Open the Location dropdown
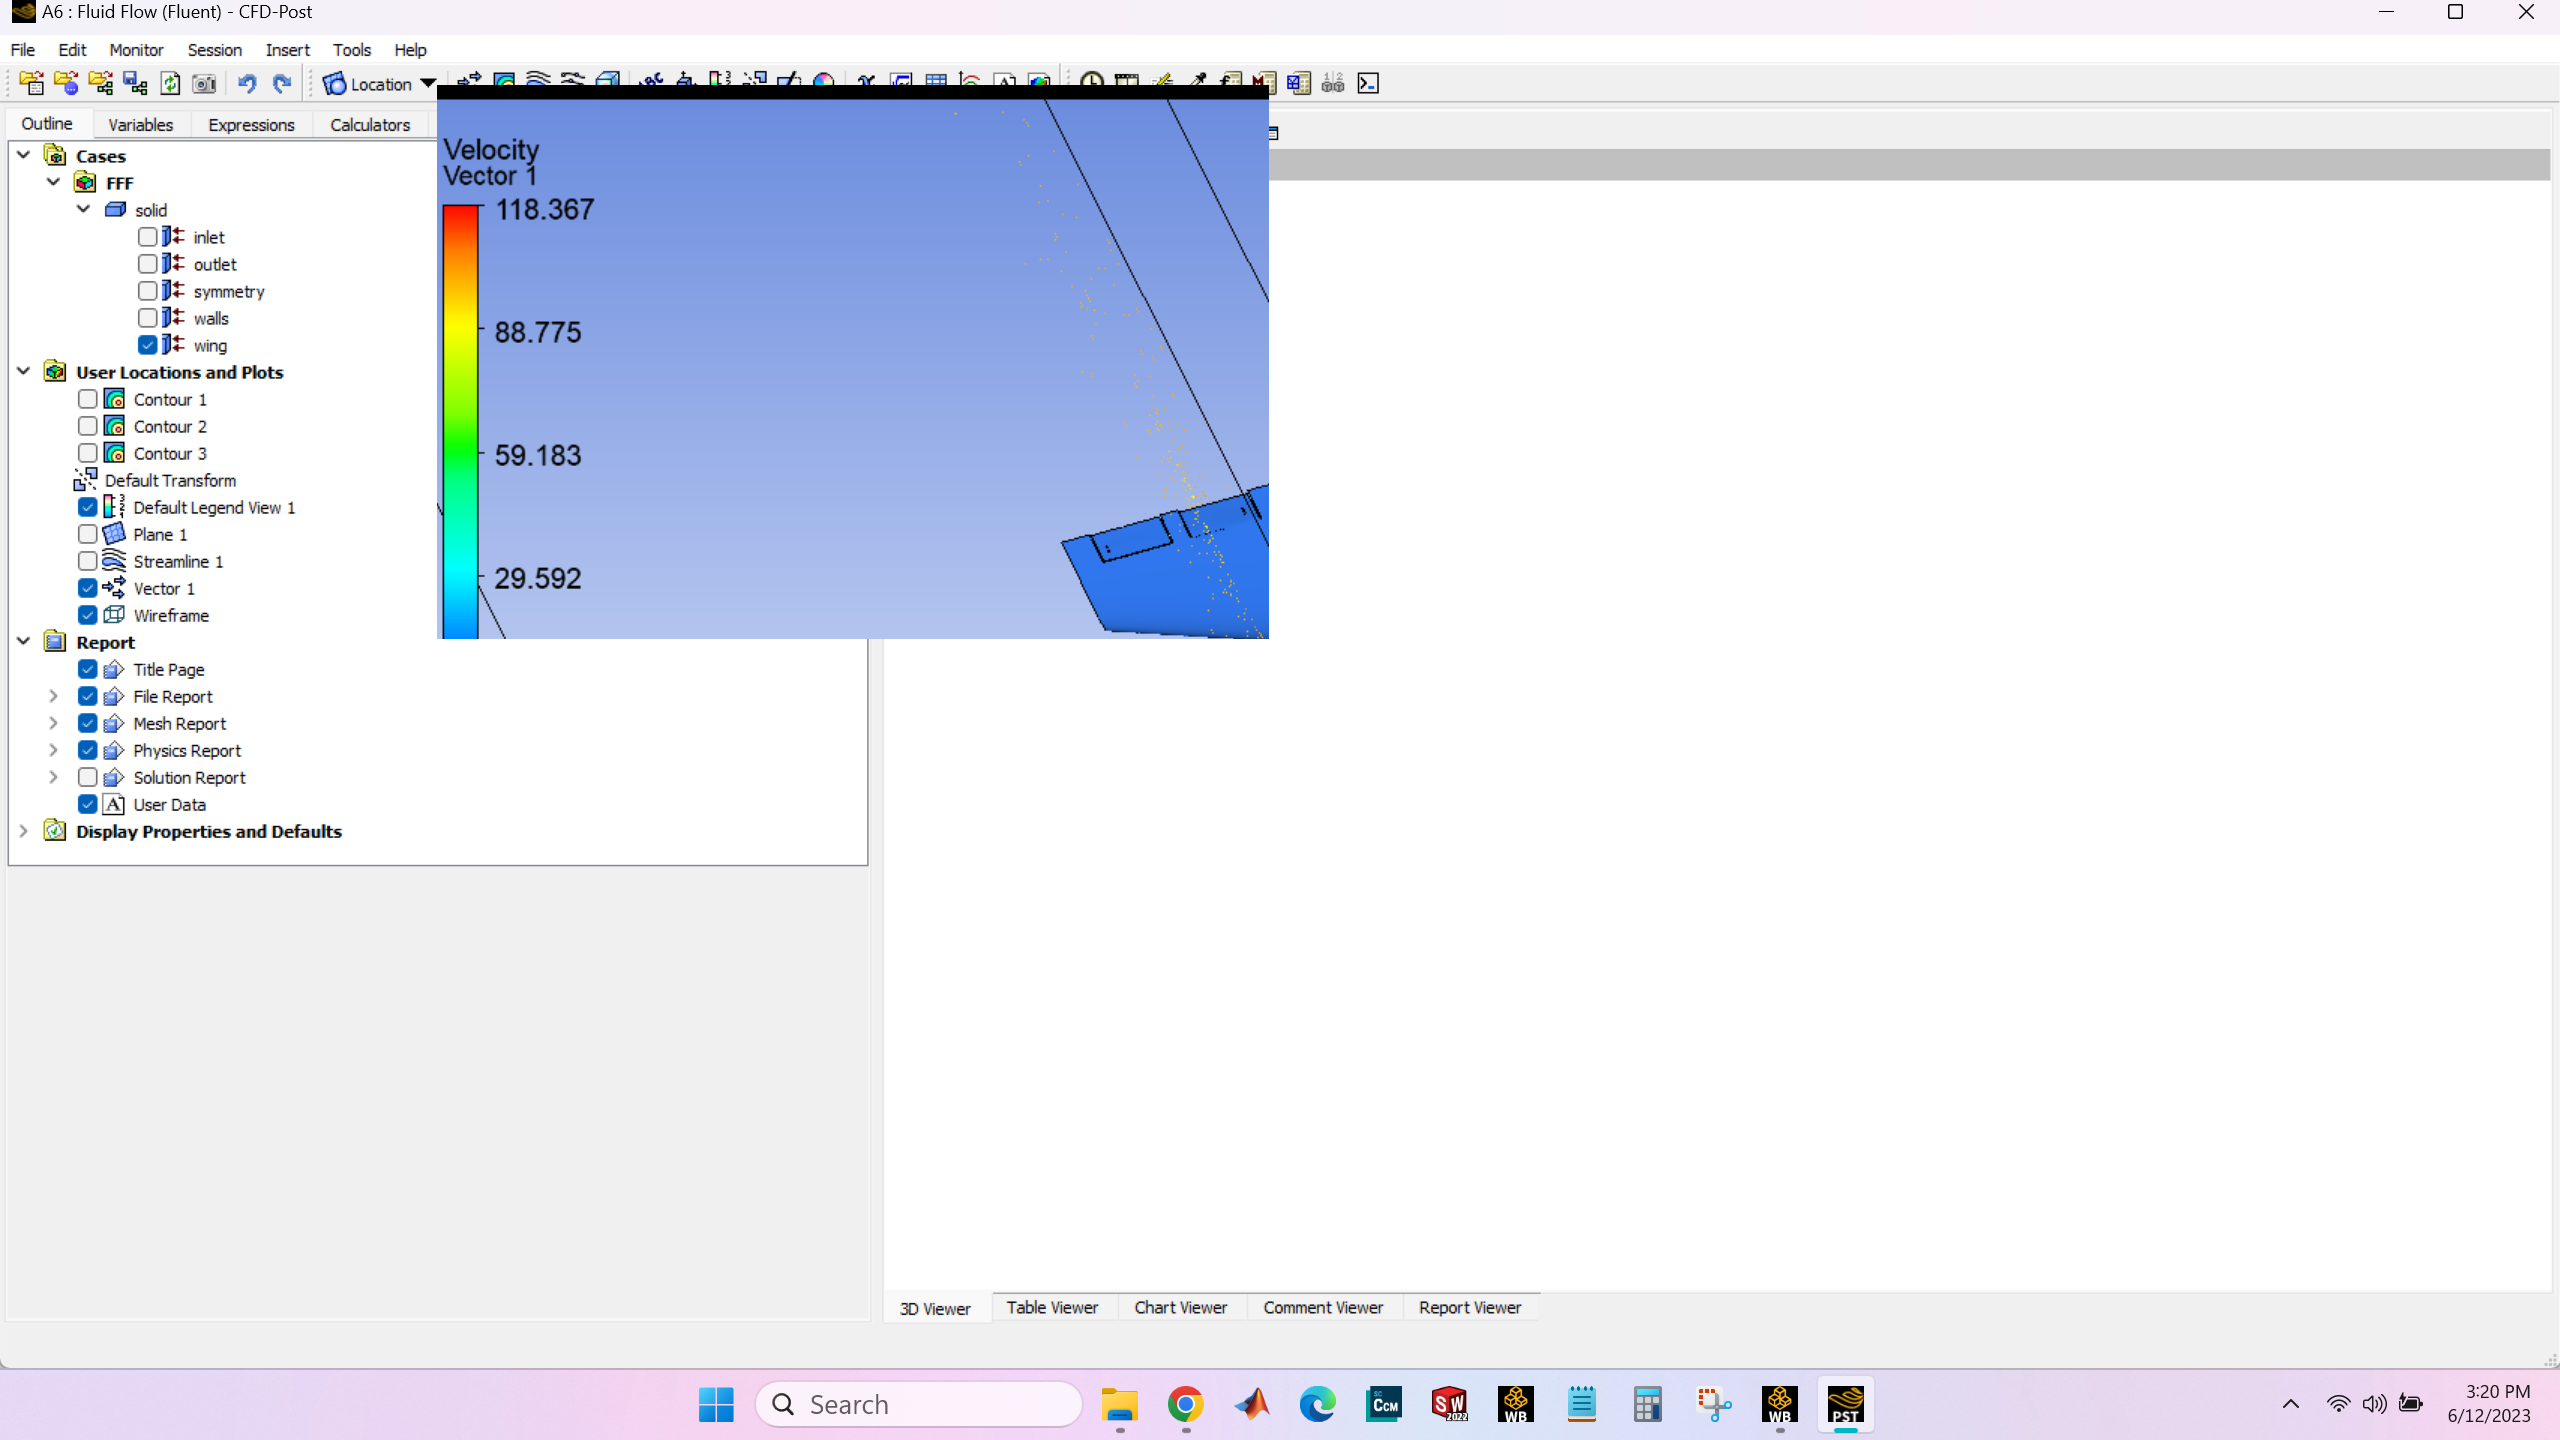 click(x=428, y=84)
